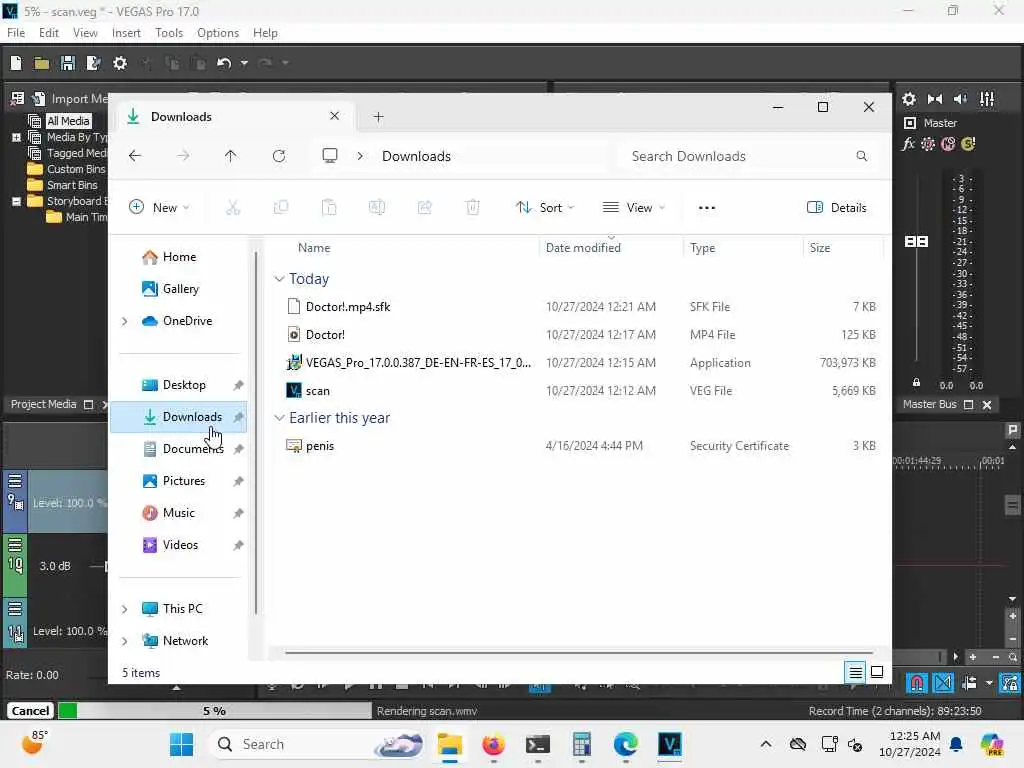The width and height of the screenshot is (1024, 768).
Task: Sort by Name column header
Action: pos(314,248)
